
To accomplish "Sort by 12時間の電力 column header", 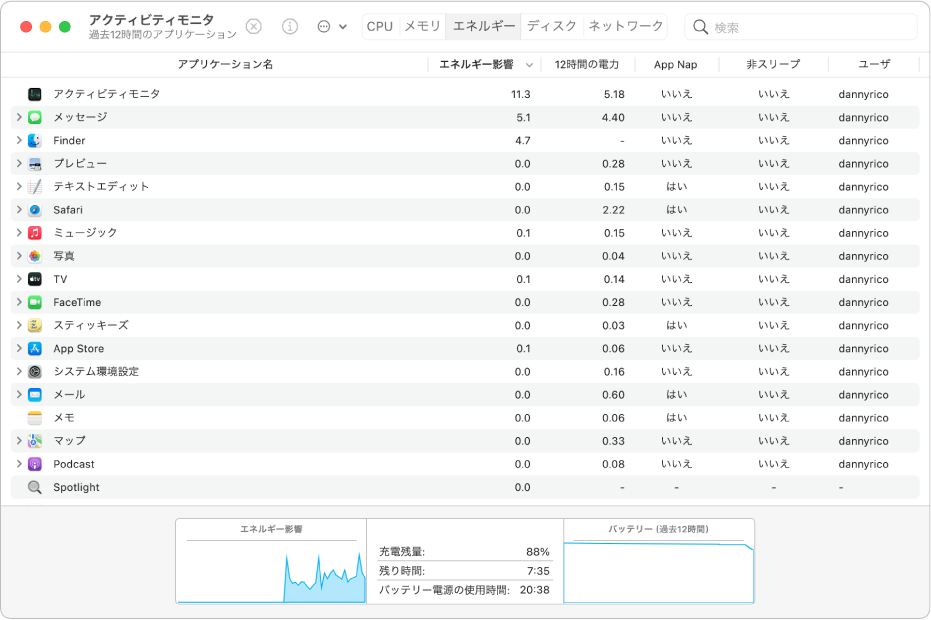I will pyautogui.click(x=587, y=65).
